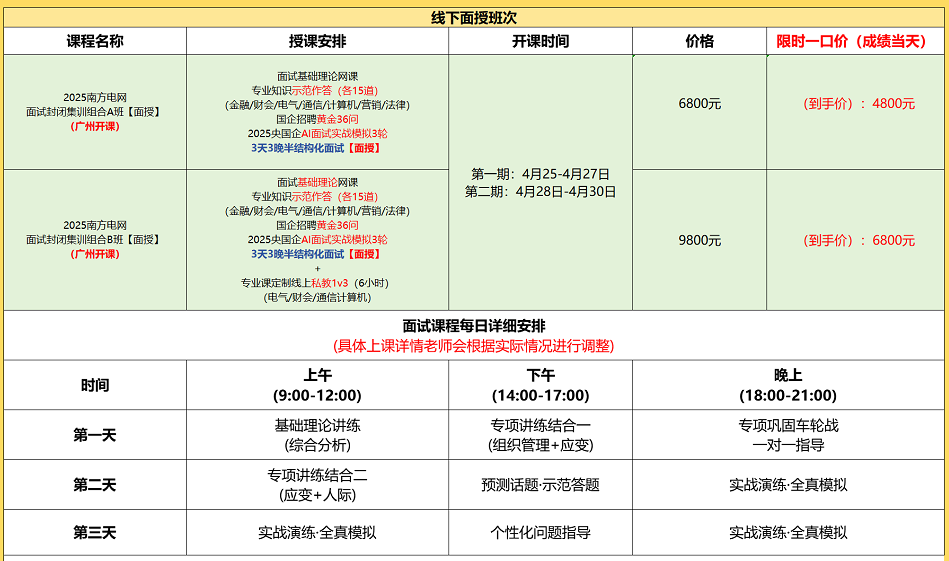Select the 下午 (14:00-17:00) header cell
949x561 pixels.
click(540, 385)
